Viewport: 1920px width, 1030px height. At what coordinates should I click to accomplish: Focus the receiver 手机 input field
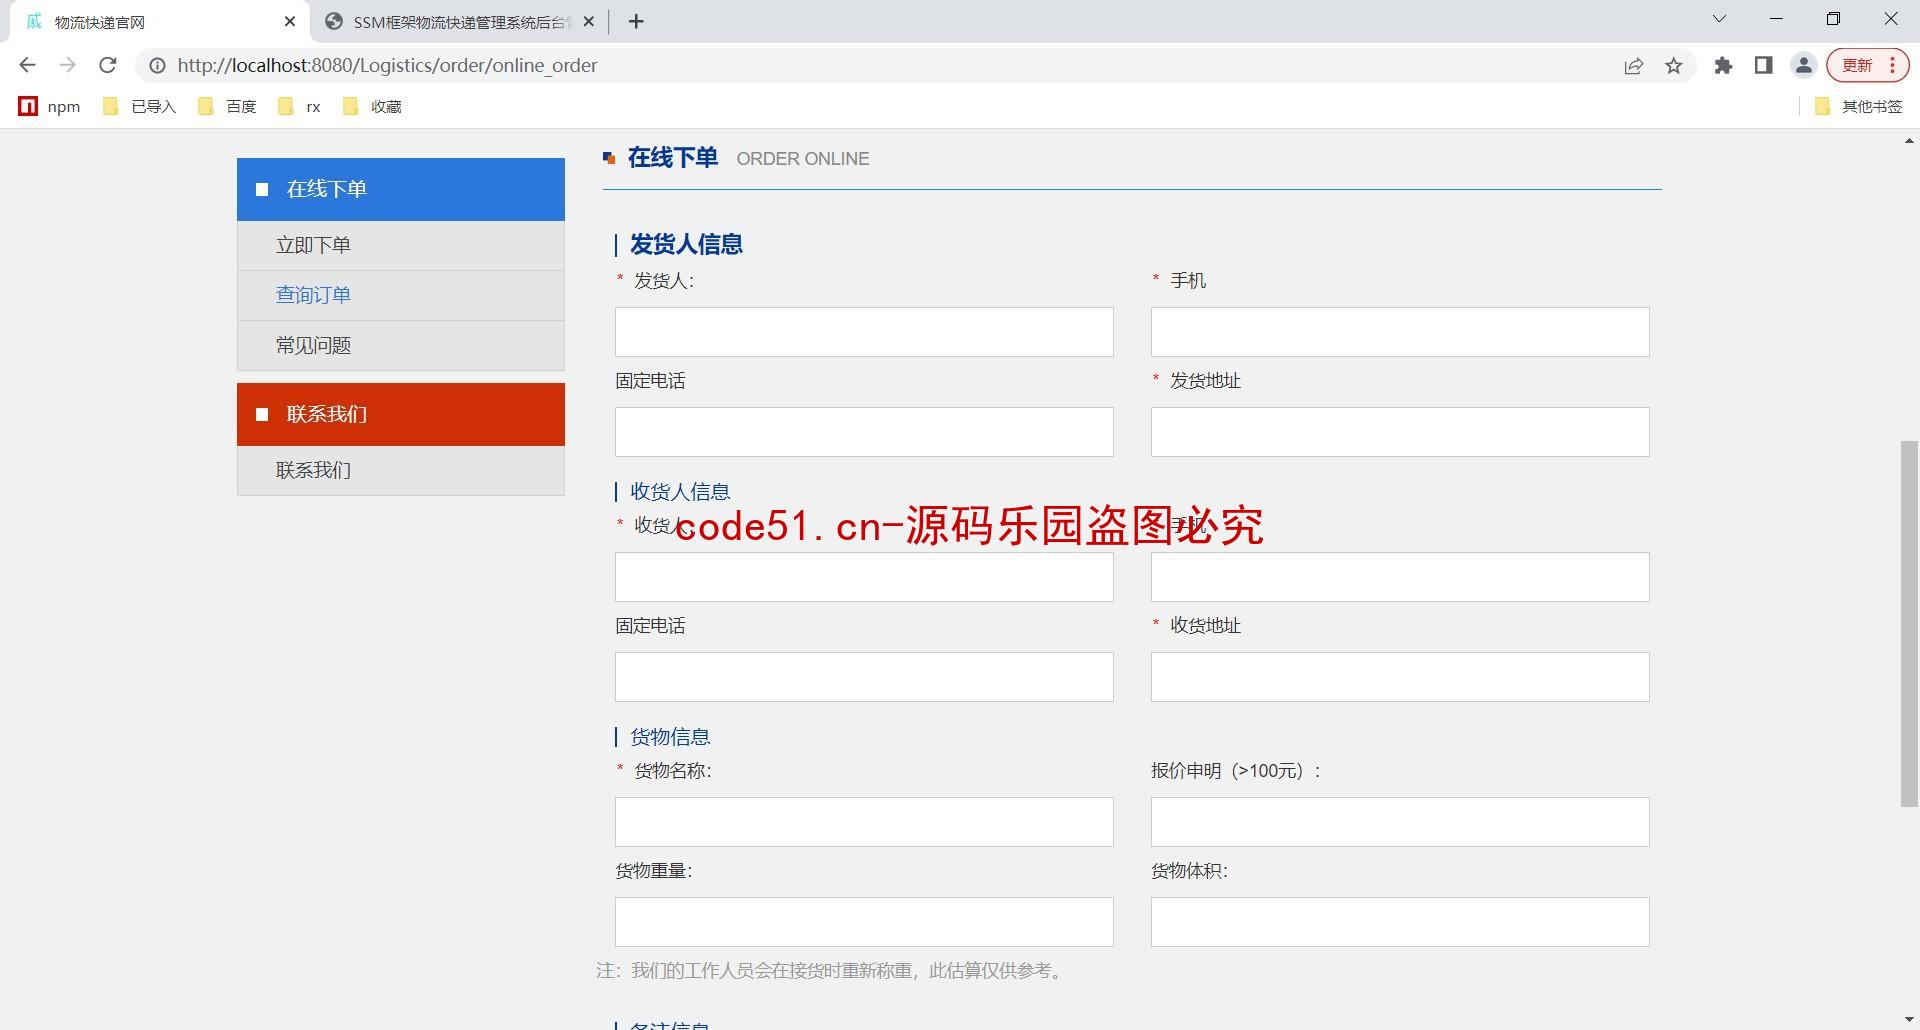1400,577
